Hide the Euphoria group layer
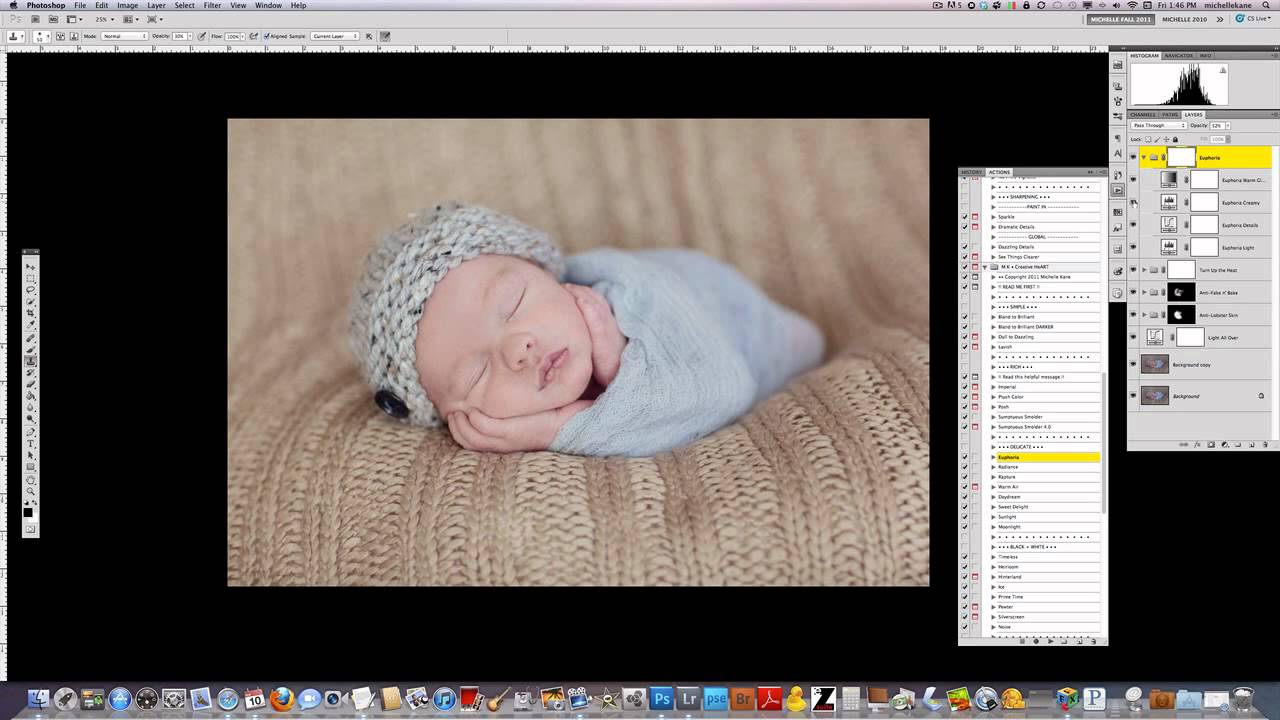The height and width of the screenshot is (720, 1280). [x=1133, y=157]
